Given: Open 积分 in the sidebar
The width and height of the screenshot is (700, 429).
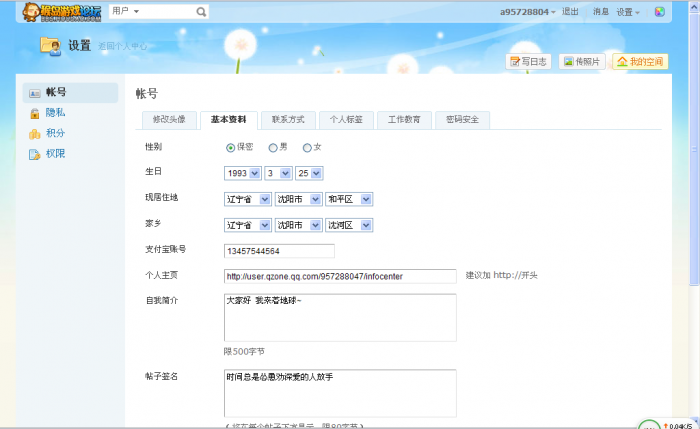Looking at the screenshot, I should (55, 133).
